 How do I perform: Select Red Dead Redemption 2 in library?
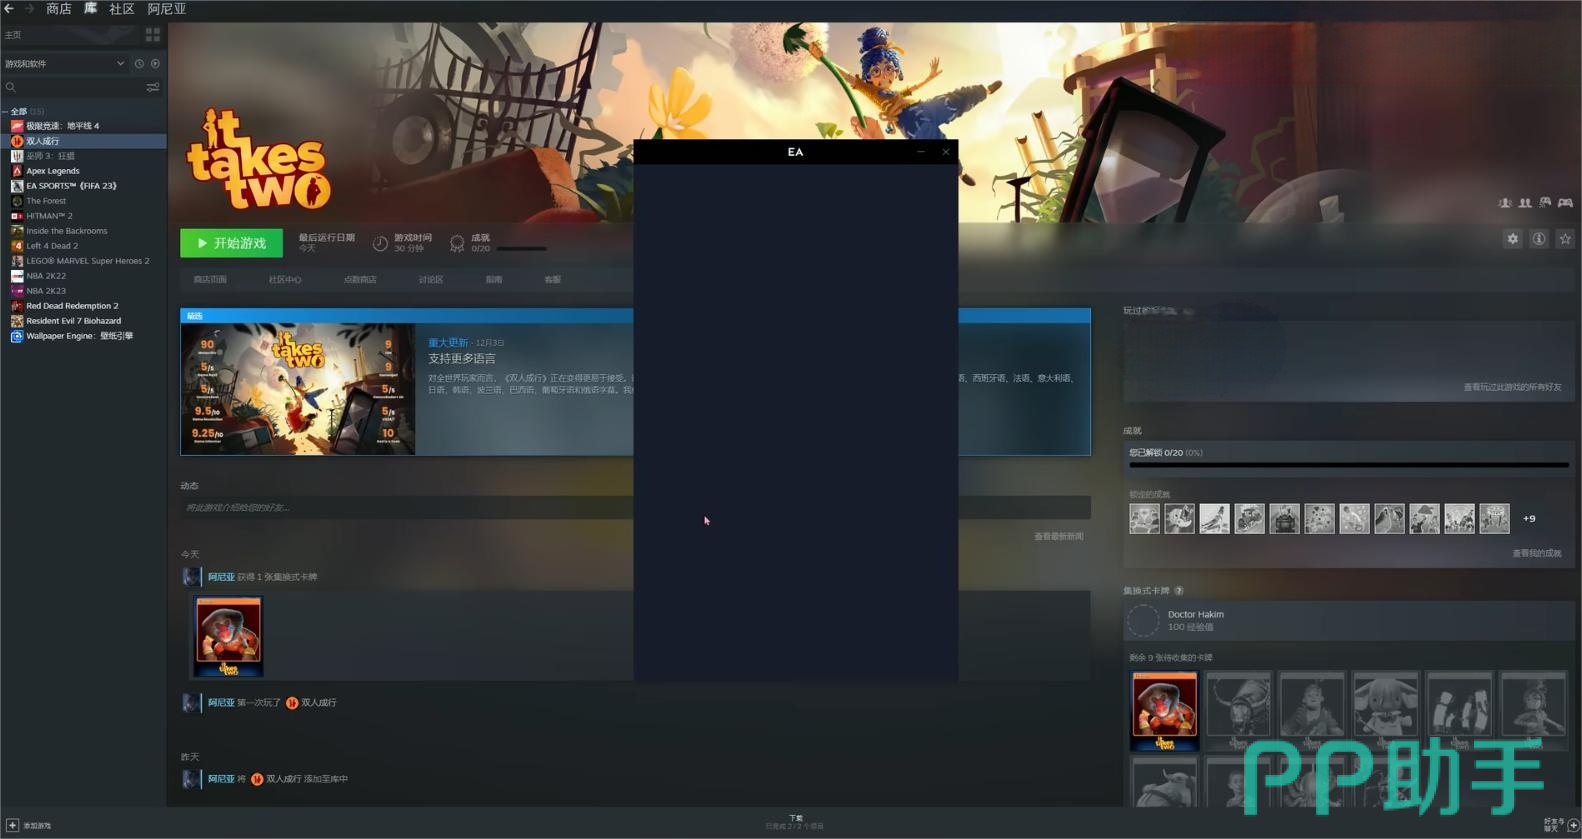tap(72, 306)
